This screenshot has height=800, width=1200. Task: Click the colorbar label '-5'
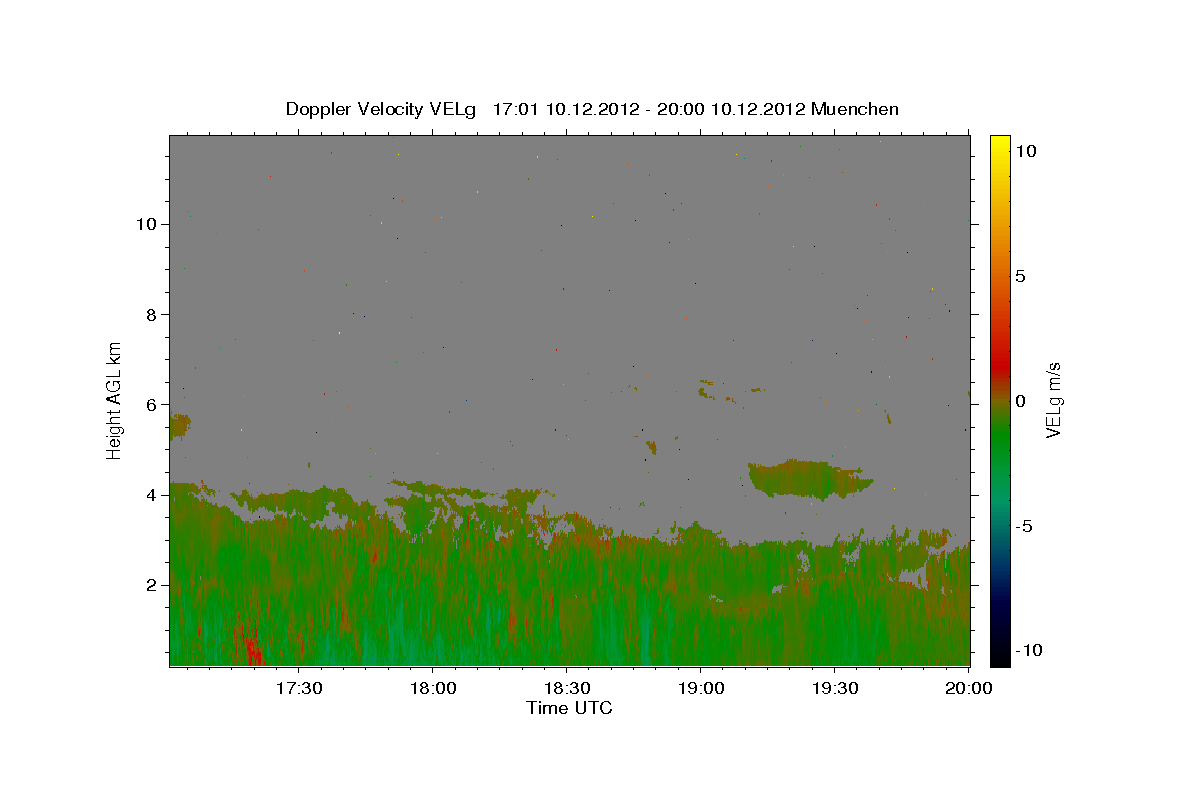pyautogui.click(x=1025, y=526)
